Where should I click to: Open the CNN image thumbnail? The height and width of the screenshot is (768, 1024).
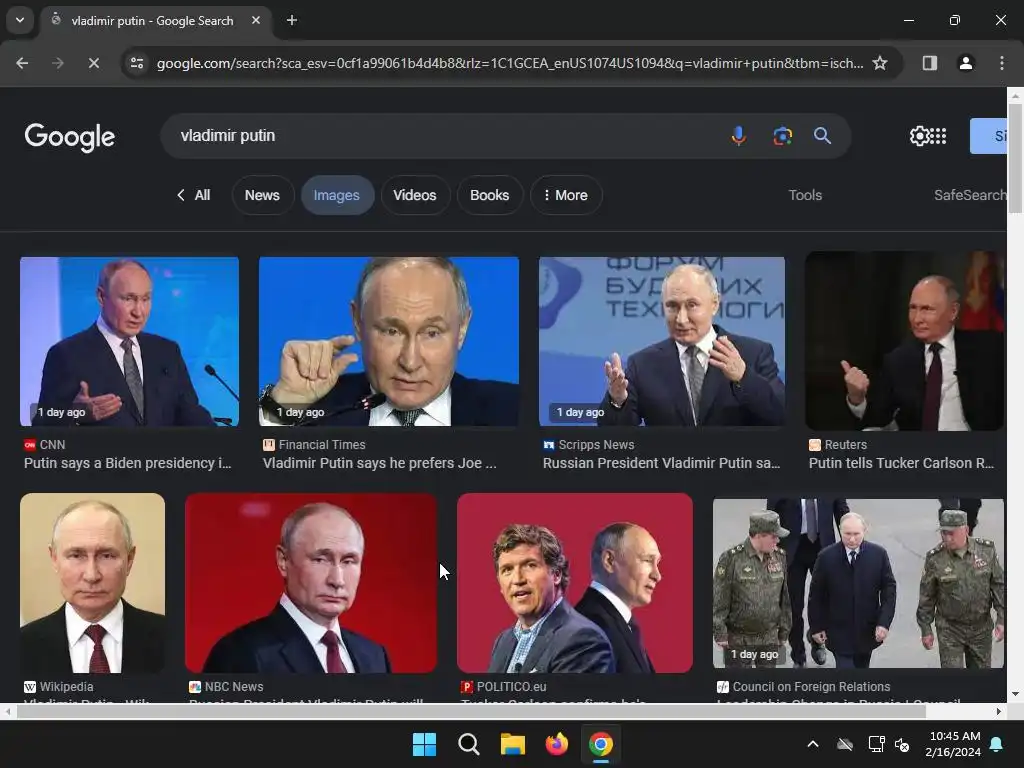click(x=129, y=342)
